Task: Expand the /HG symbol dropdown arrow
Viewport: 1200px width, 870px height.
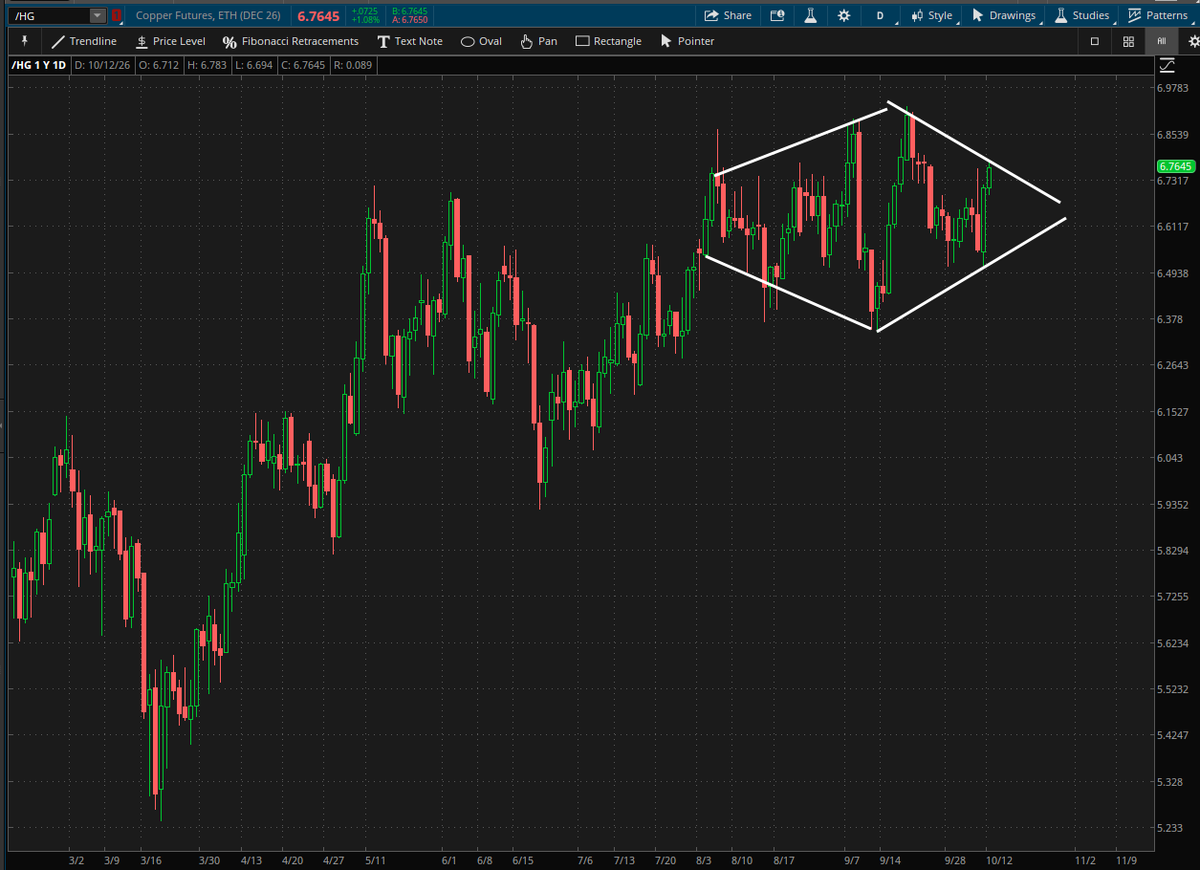Action: [96, 15]
